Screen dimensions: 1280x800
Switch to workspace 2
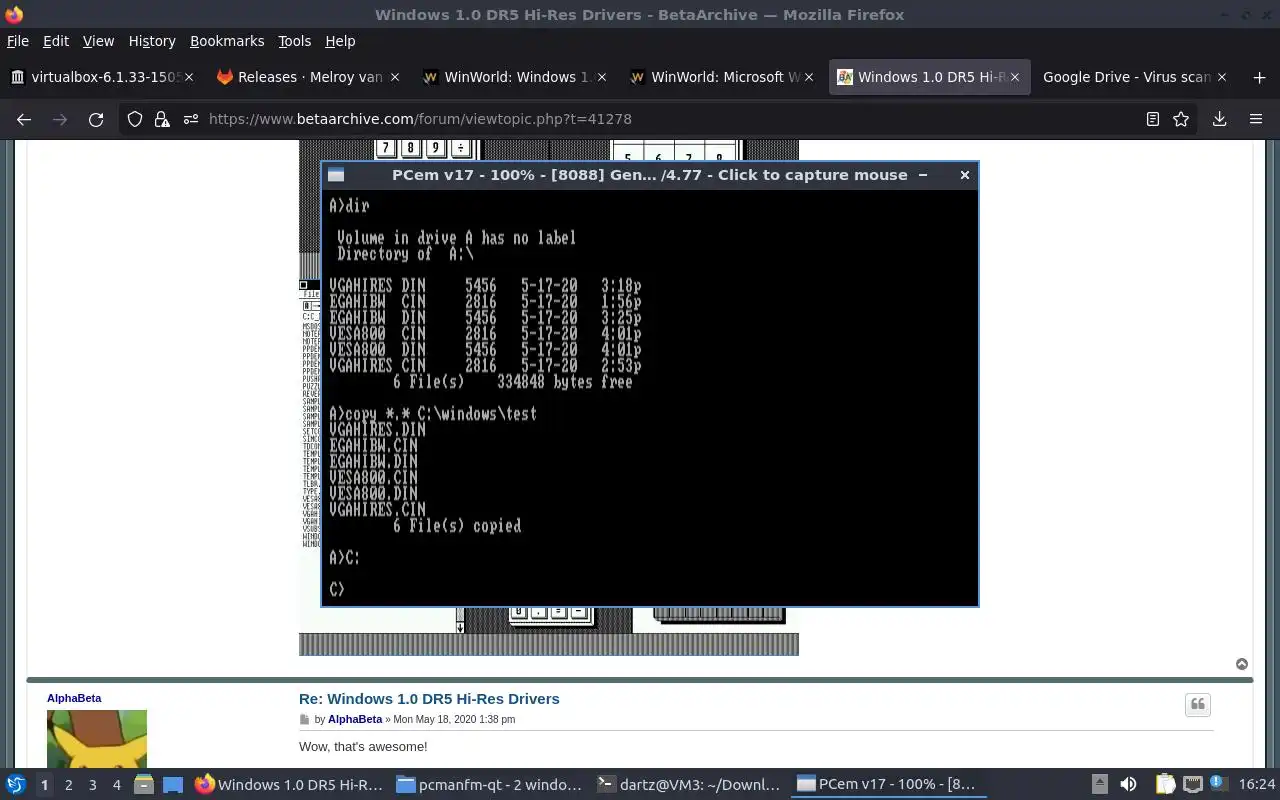(x=68, y=785)
